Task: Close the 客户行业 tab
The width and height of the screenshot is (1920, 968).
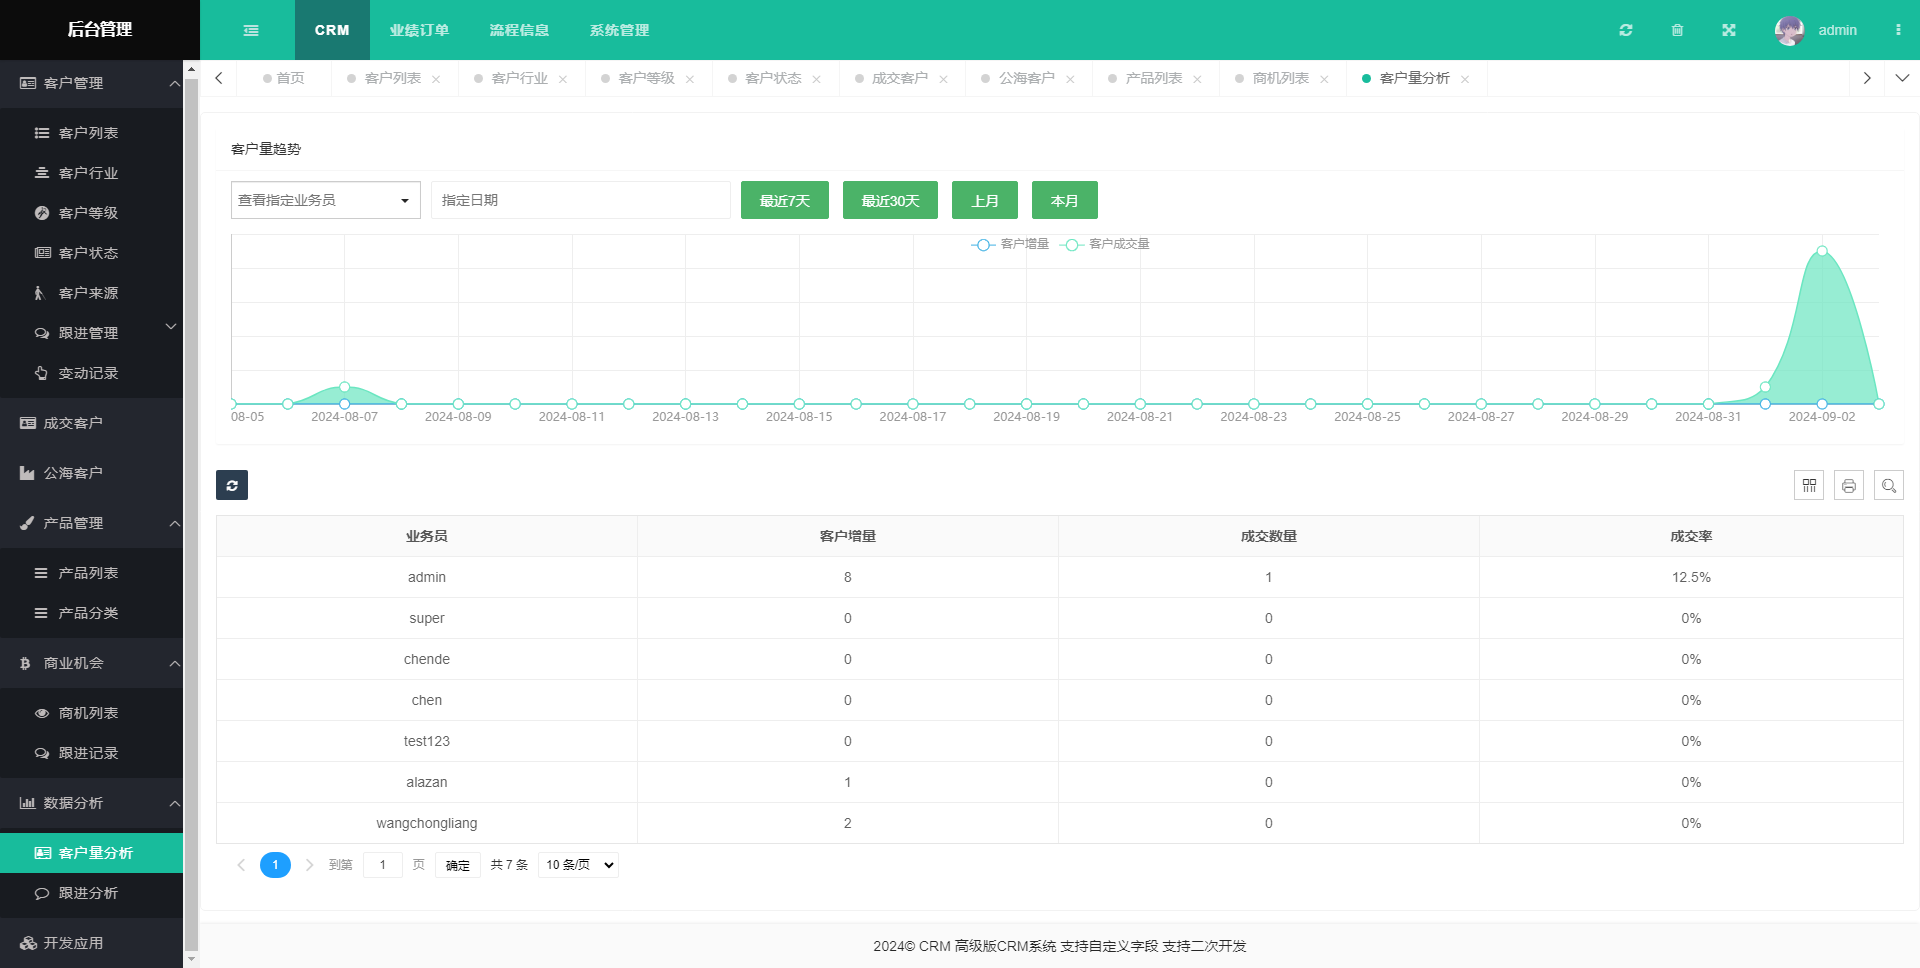Action: 563,79
